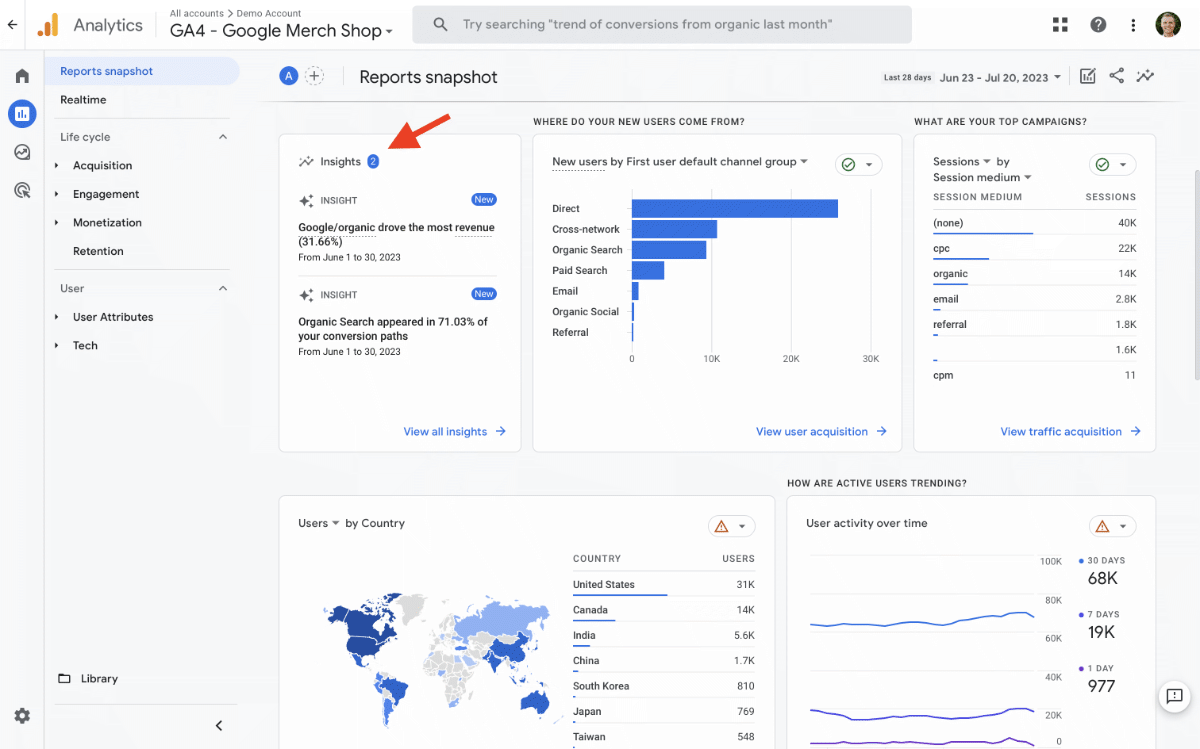Navigate to Home using the home icon
This screenshot has width=1200, height=749.
(x=22, y=74)
